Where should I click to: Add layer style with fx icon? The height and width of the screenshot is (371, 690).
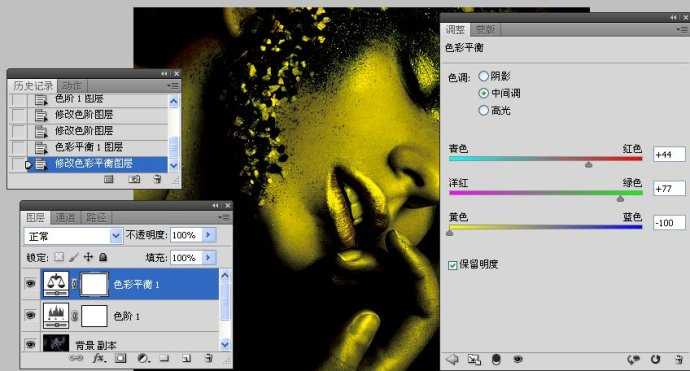[98, 359]
